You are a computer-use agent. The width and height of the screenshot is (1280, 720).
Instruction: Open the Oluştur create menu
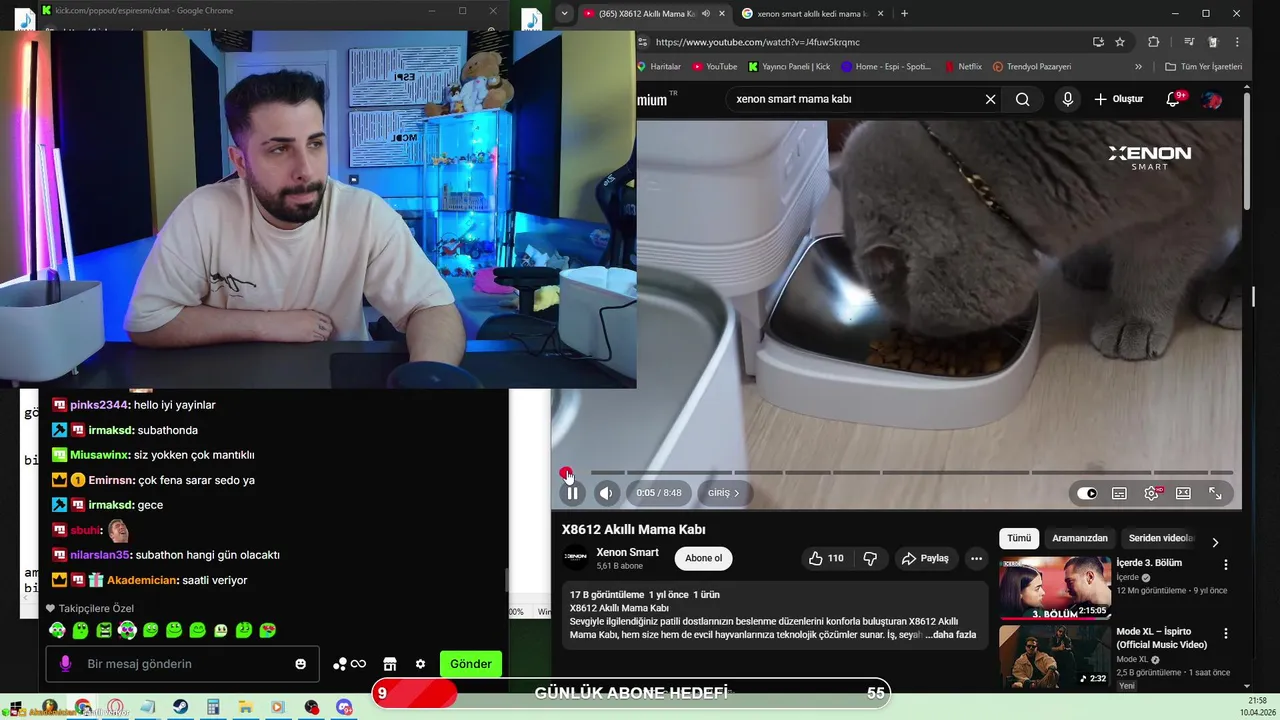1118,99
